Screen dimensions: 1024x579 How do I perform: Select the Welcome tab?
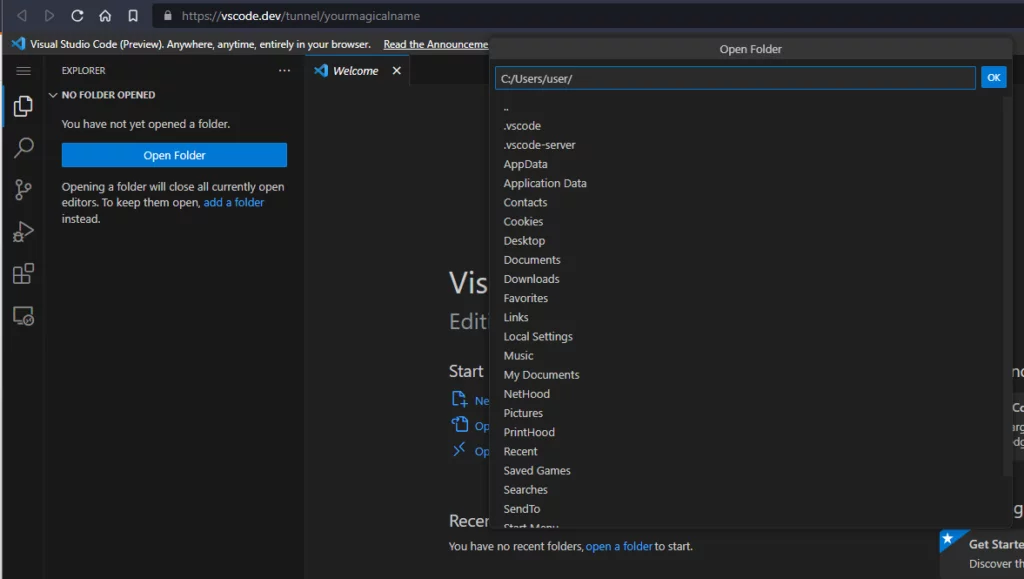355,71
